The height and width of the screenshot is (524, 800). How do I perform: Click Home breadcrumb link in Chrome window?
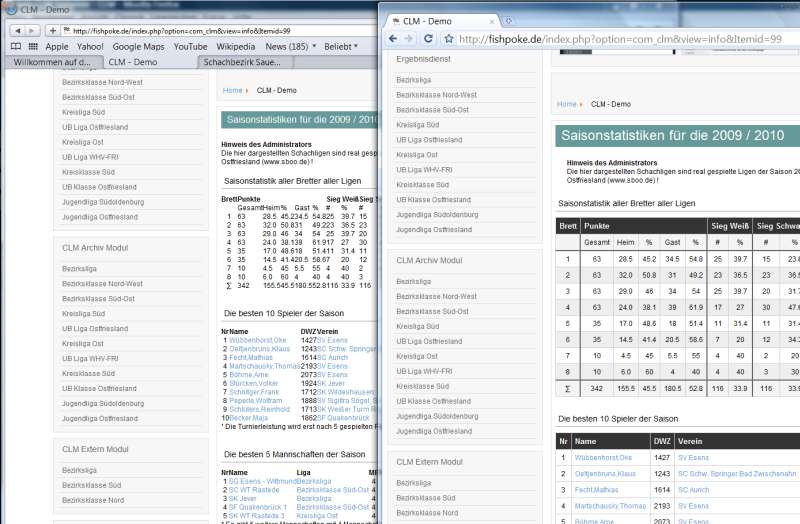point(566,104)
